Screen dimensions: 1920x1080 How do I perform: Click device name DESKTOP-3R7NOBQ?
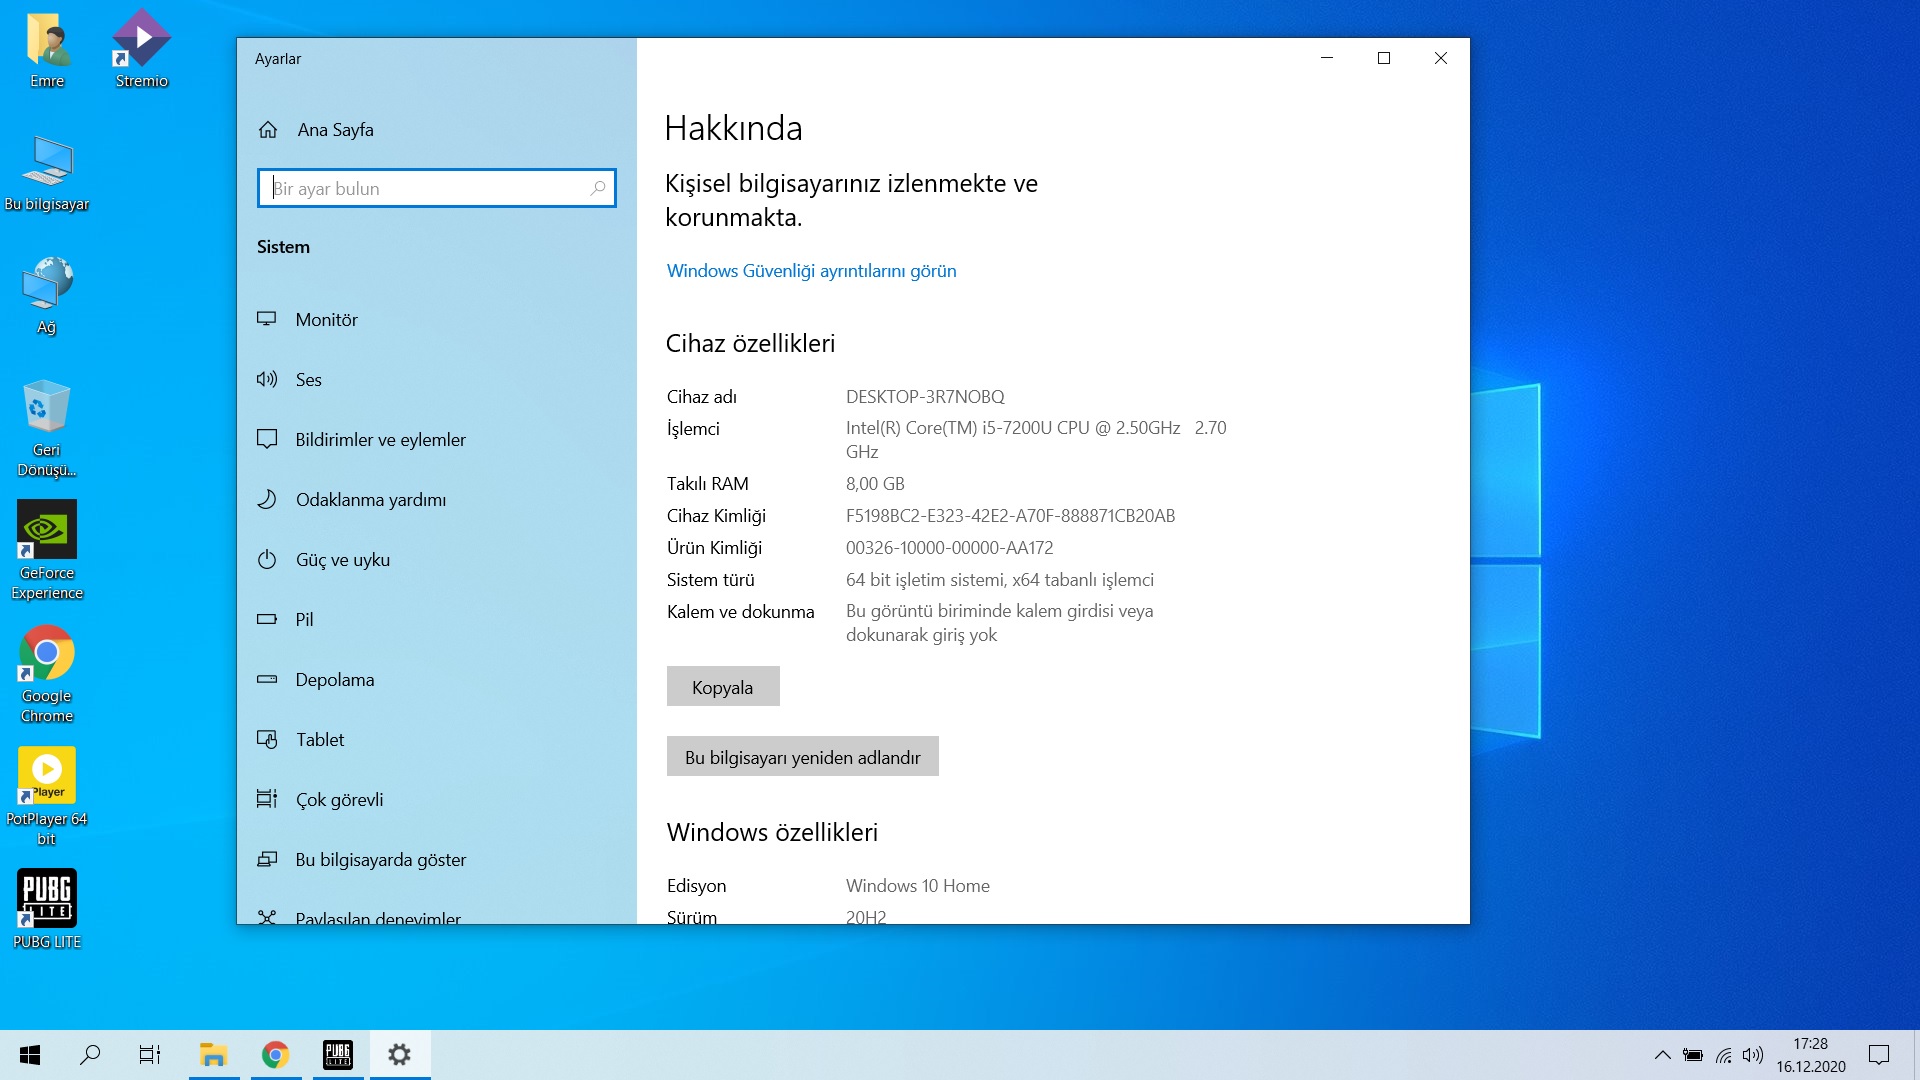pyautogui.click(x=925, y=397)
